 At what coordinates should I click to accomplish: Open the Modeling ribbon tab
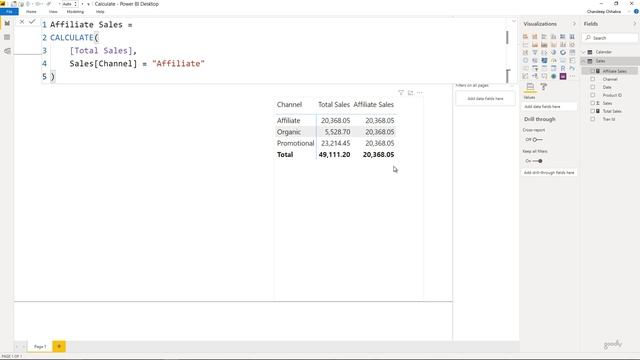[x=75, y=12]
